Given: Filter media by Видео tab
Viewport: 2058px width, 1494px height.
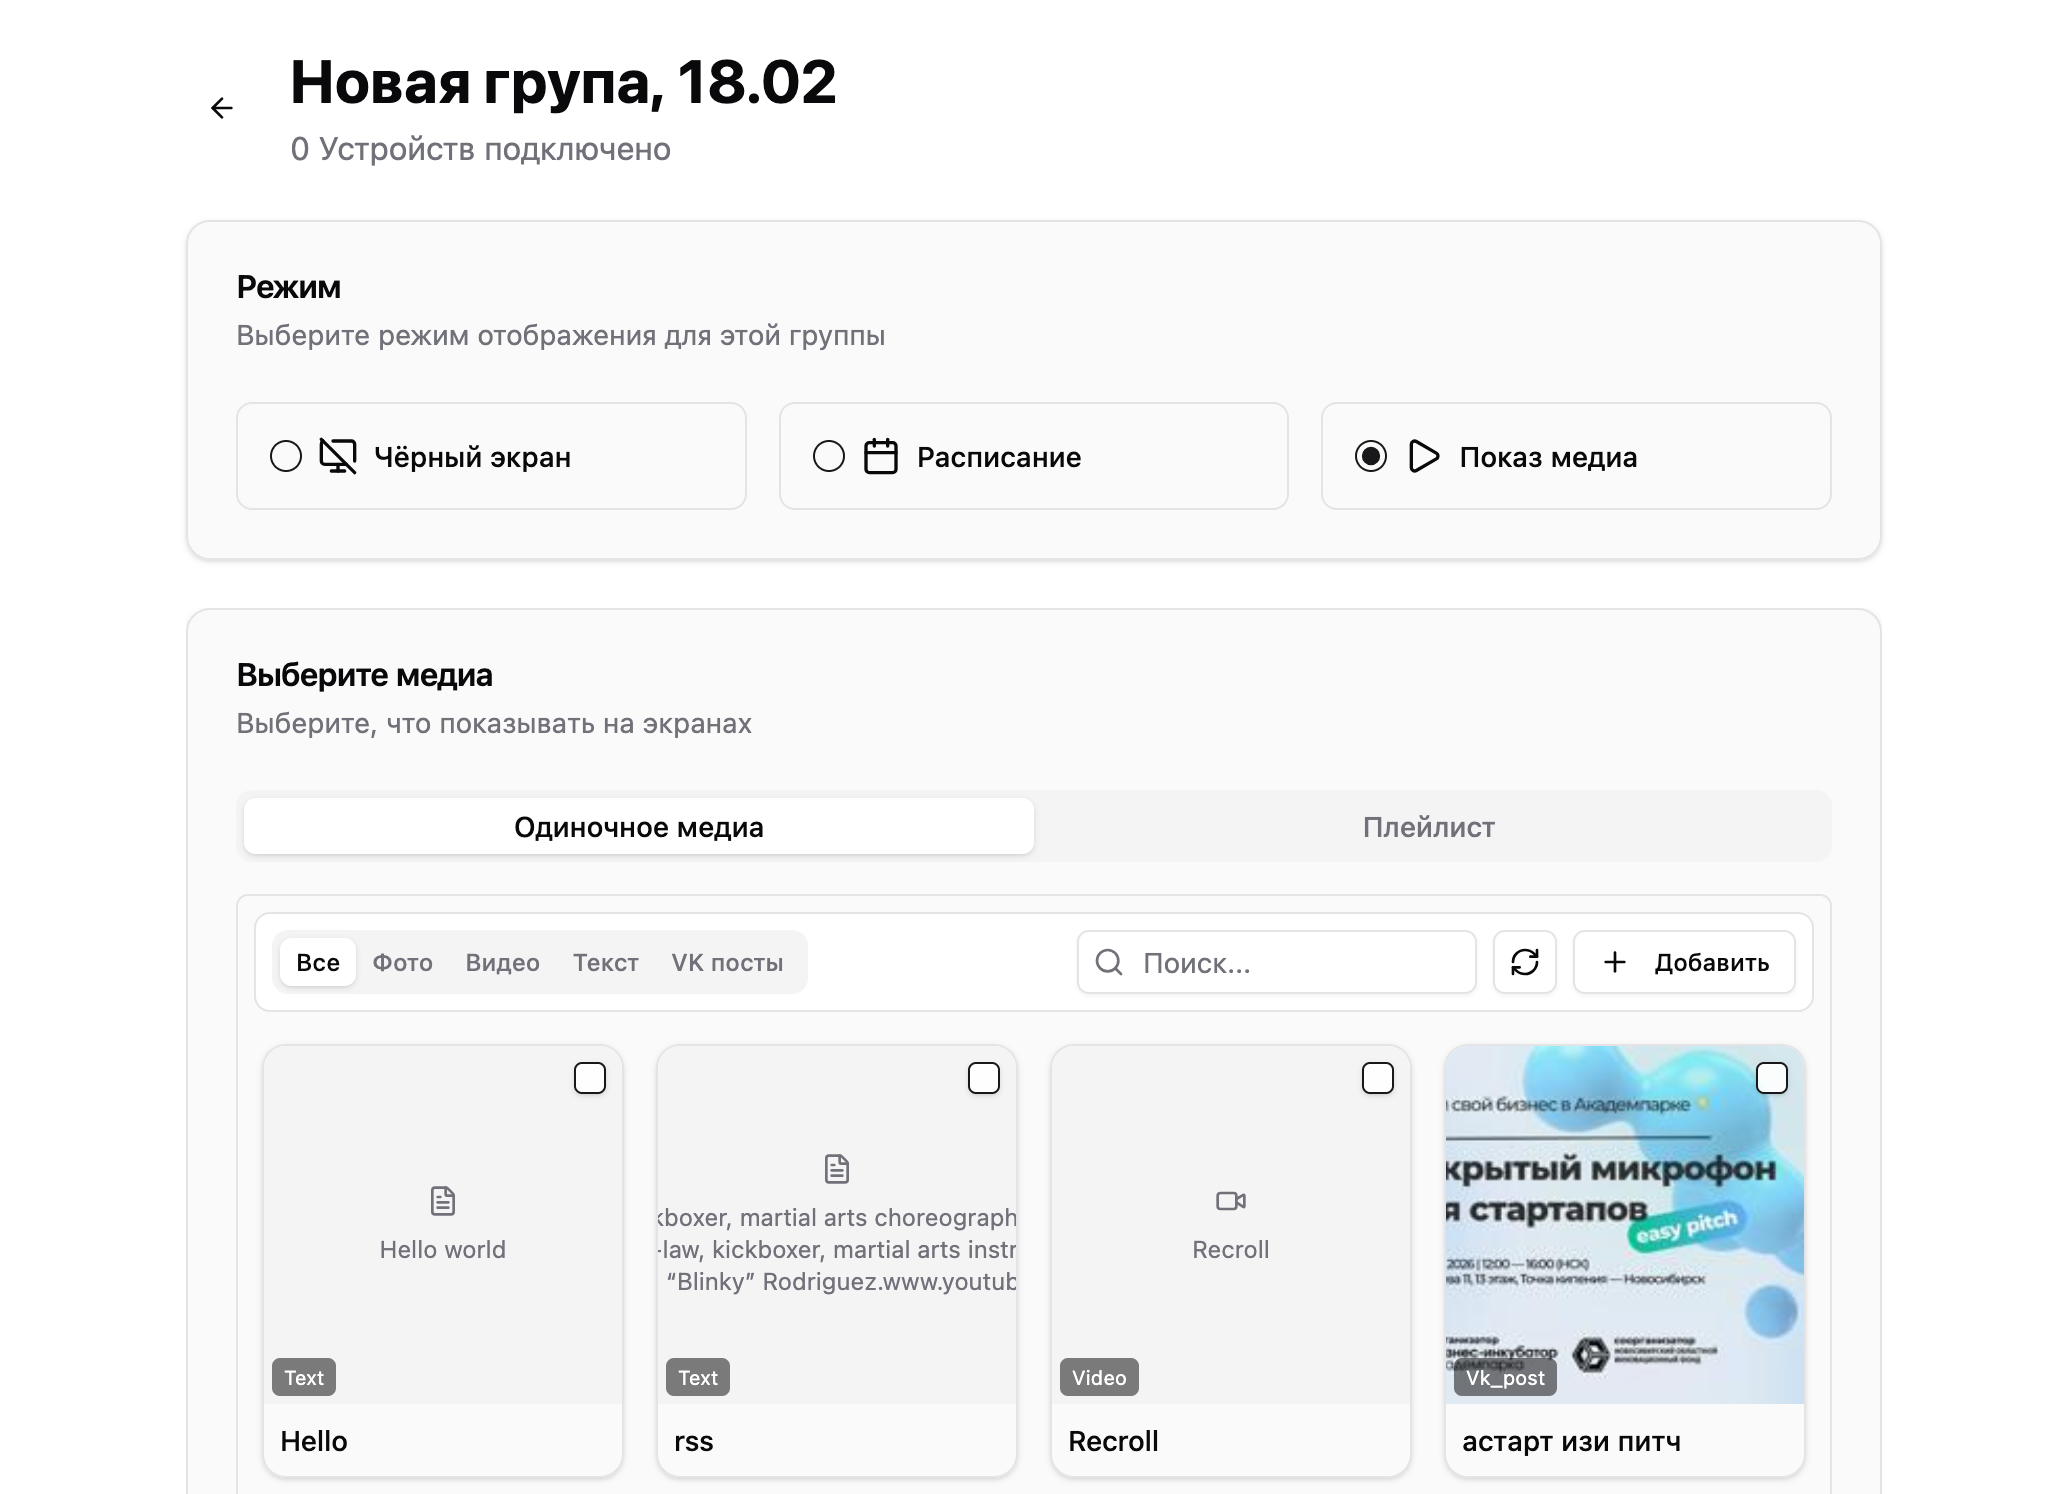Looking at the screenshot, I should pos(502,963).
